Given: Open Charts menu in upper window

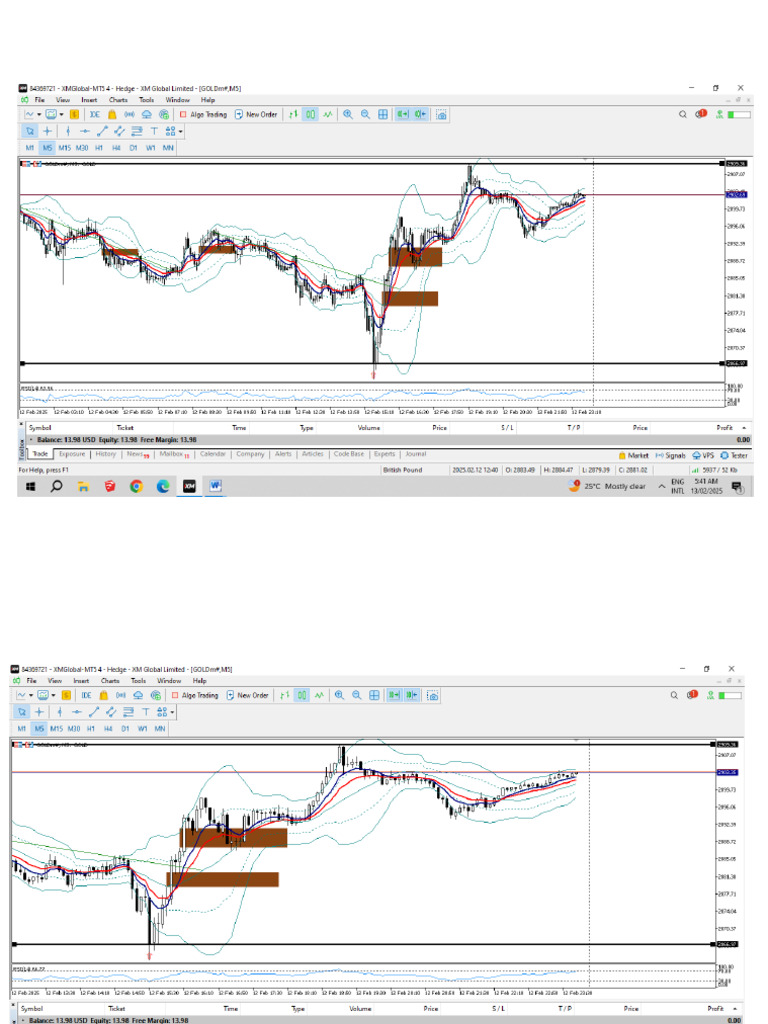Looking at the screenshot, I should click(118, 100).
